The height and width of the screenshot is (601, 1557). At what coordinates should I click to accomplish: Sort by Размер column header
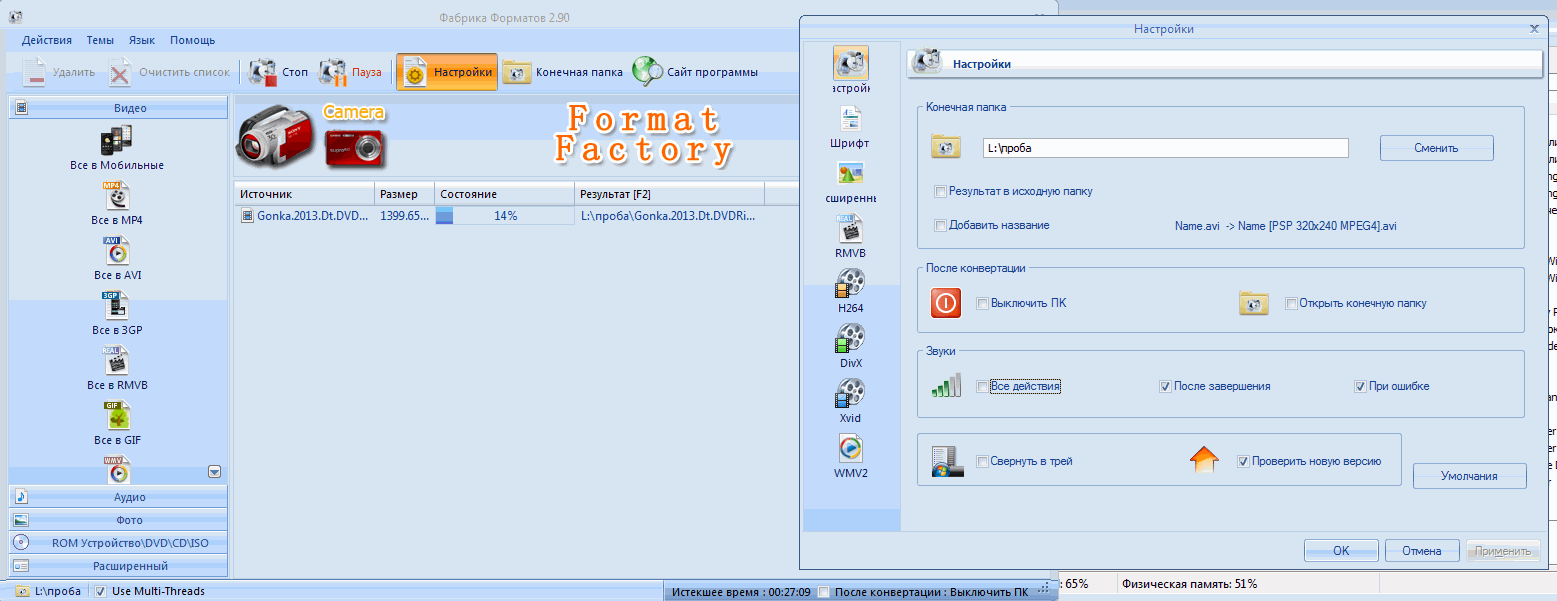[x=404, y=194]
